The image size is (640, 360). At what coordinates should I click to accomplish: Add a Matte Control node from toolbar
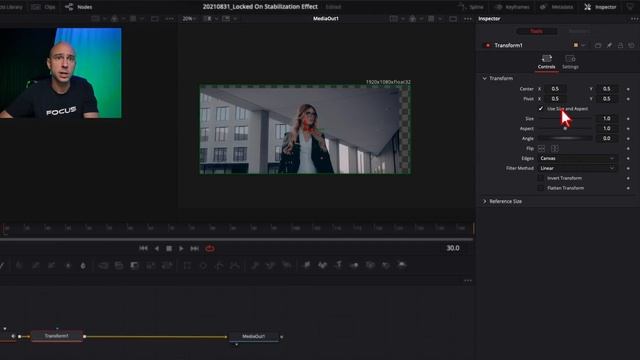pyautogui.click(x=134, y=266)
